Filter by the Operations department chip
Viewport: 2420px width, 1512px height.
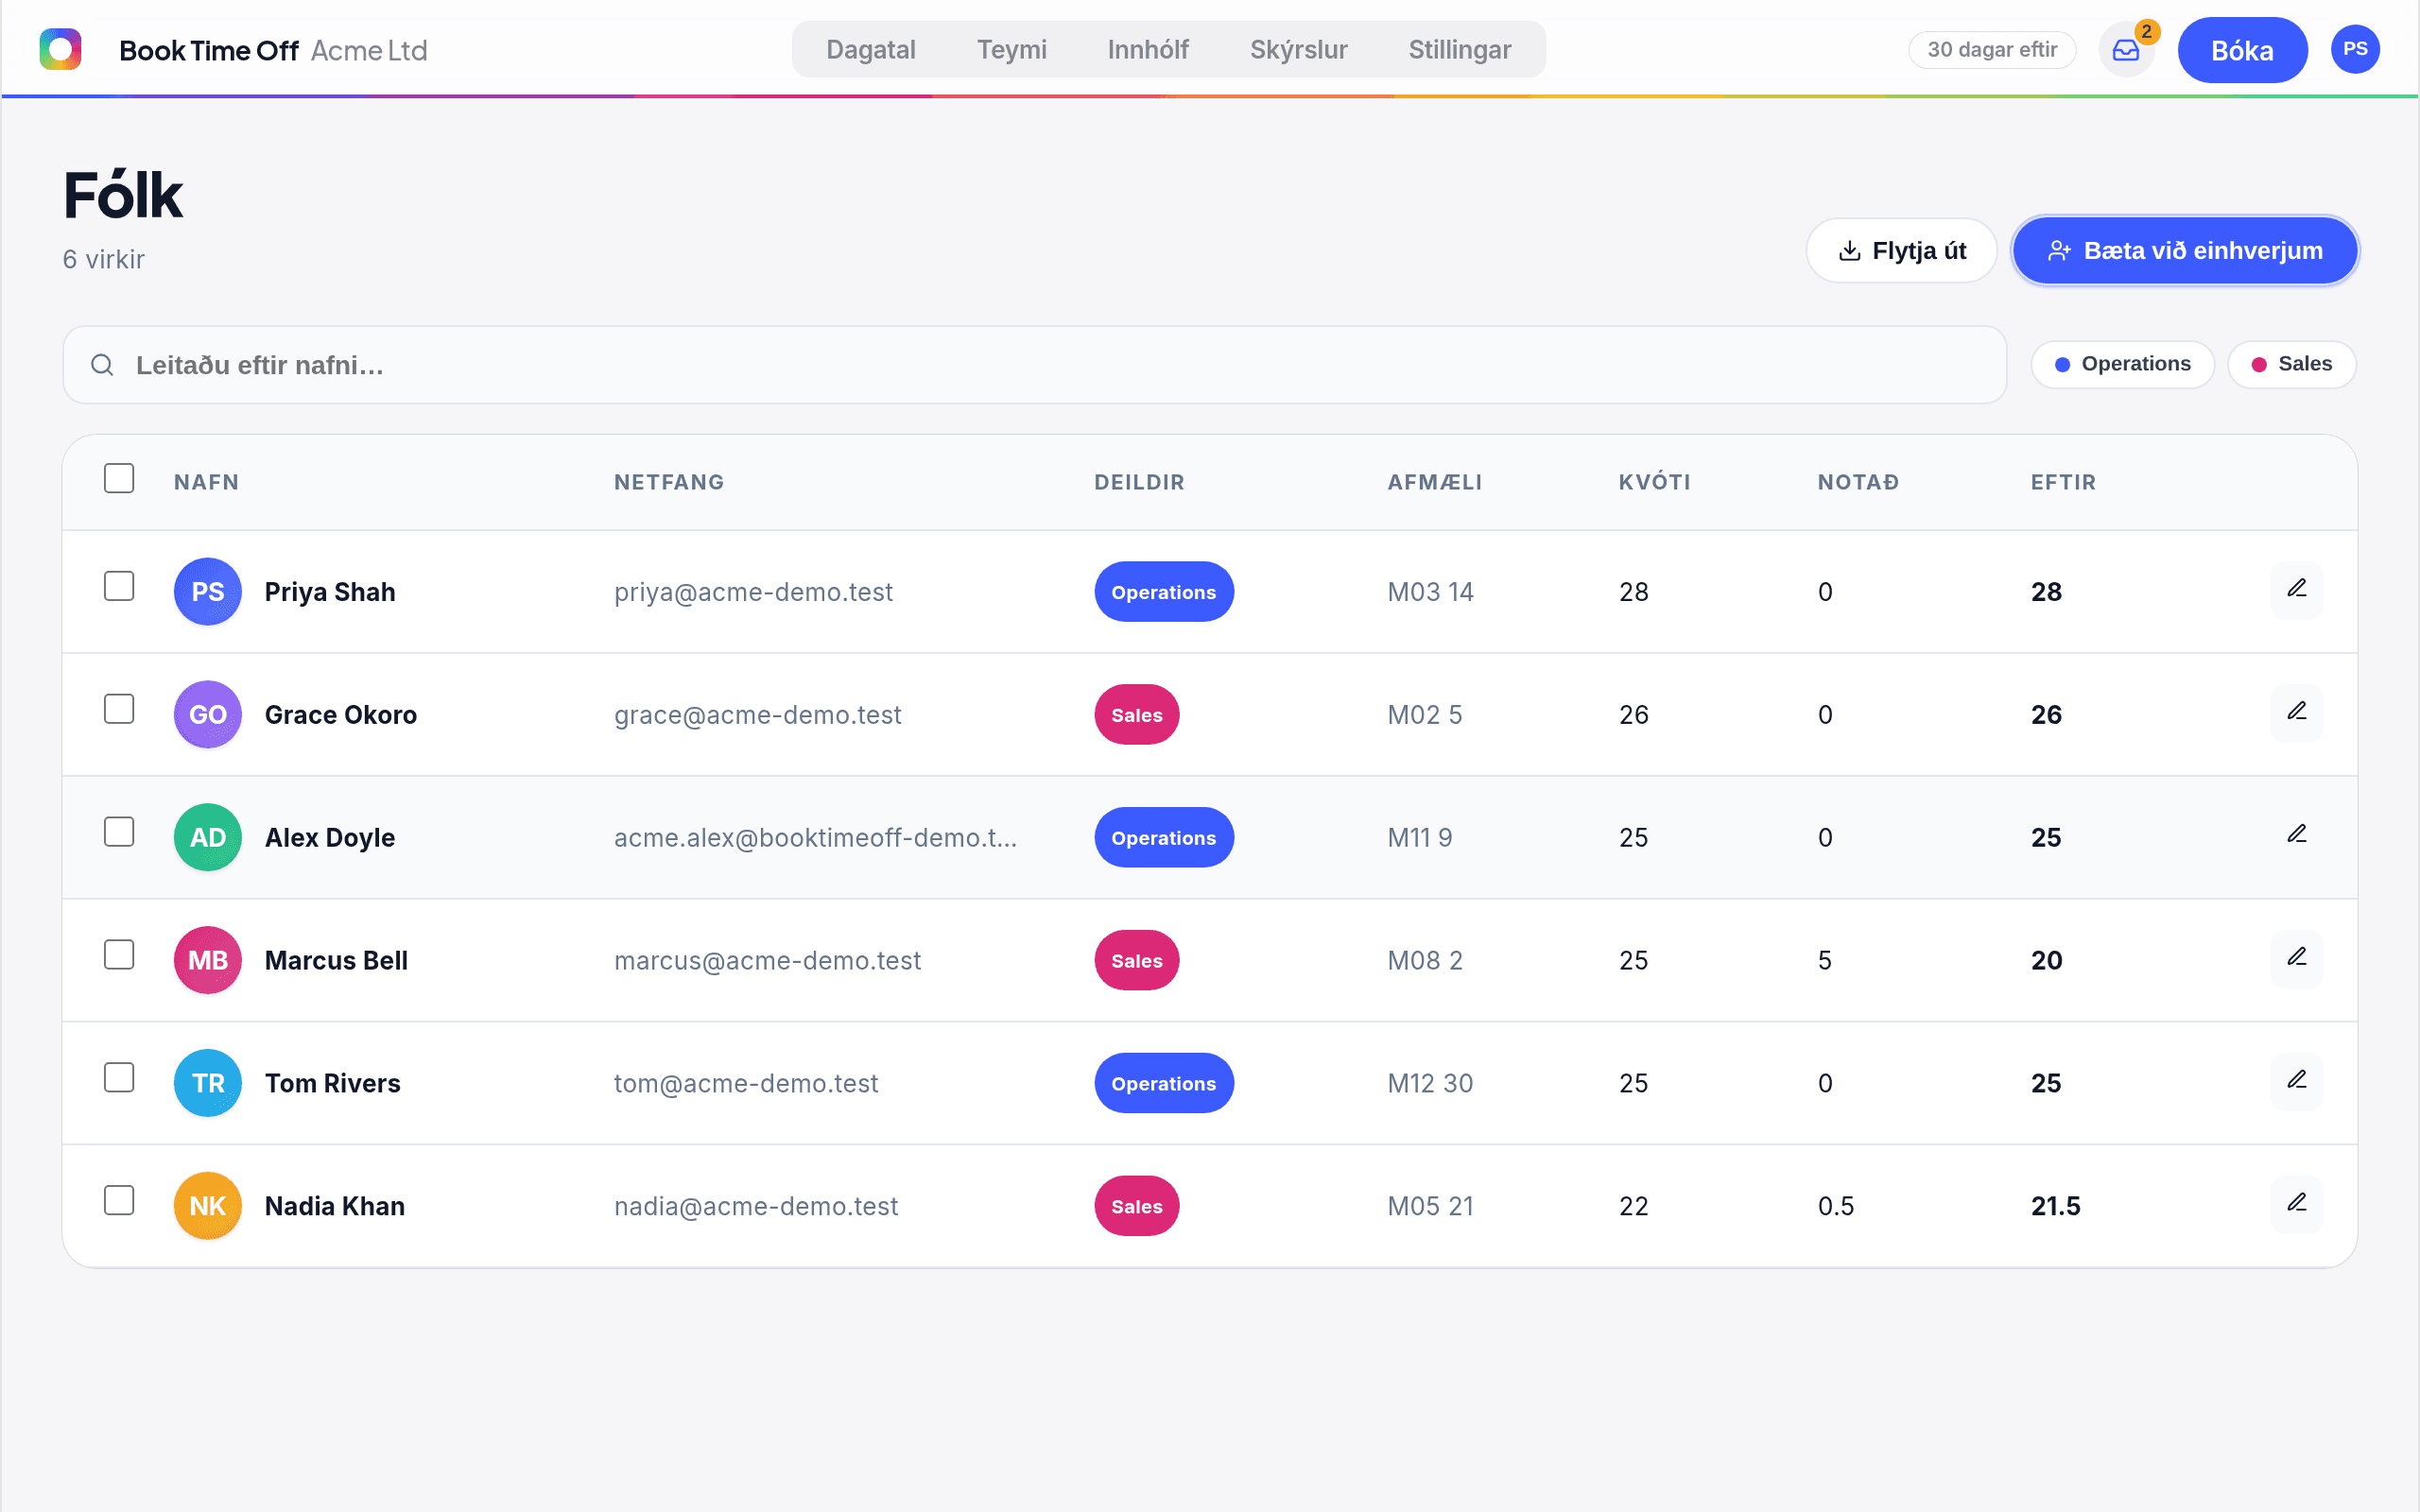tap(2122, 364)
